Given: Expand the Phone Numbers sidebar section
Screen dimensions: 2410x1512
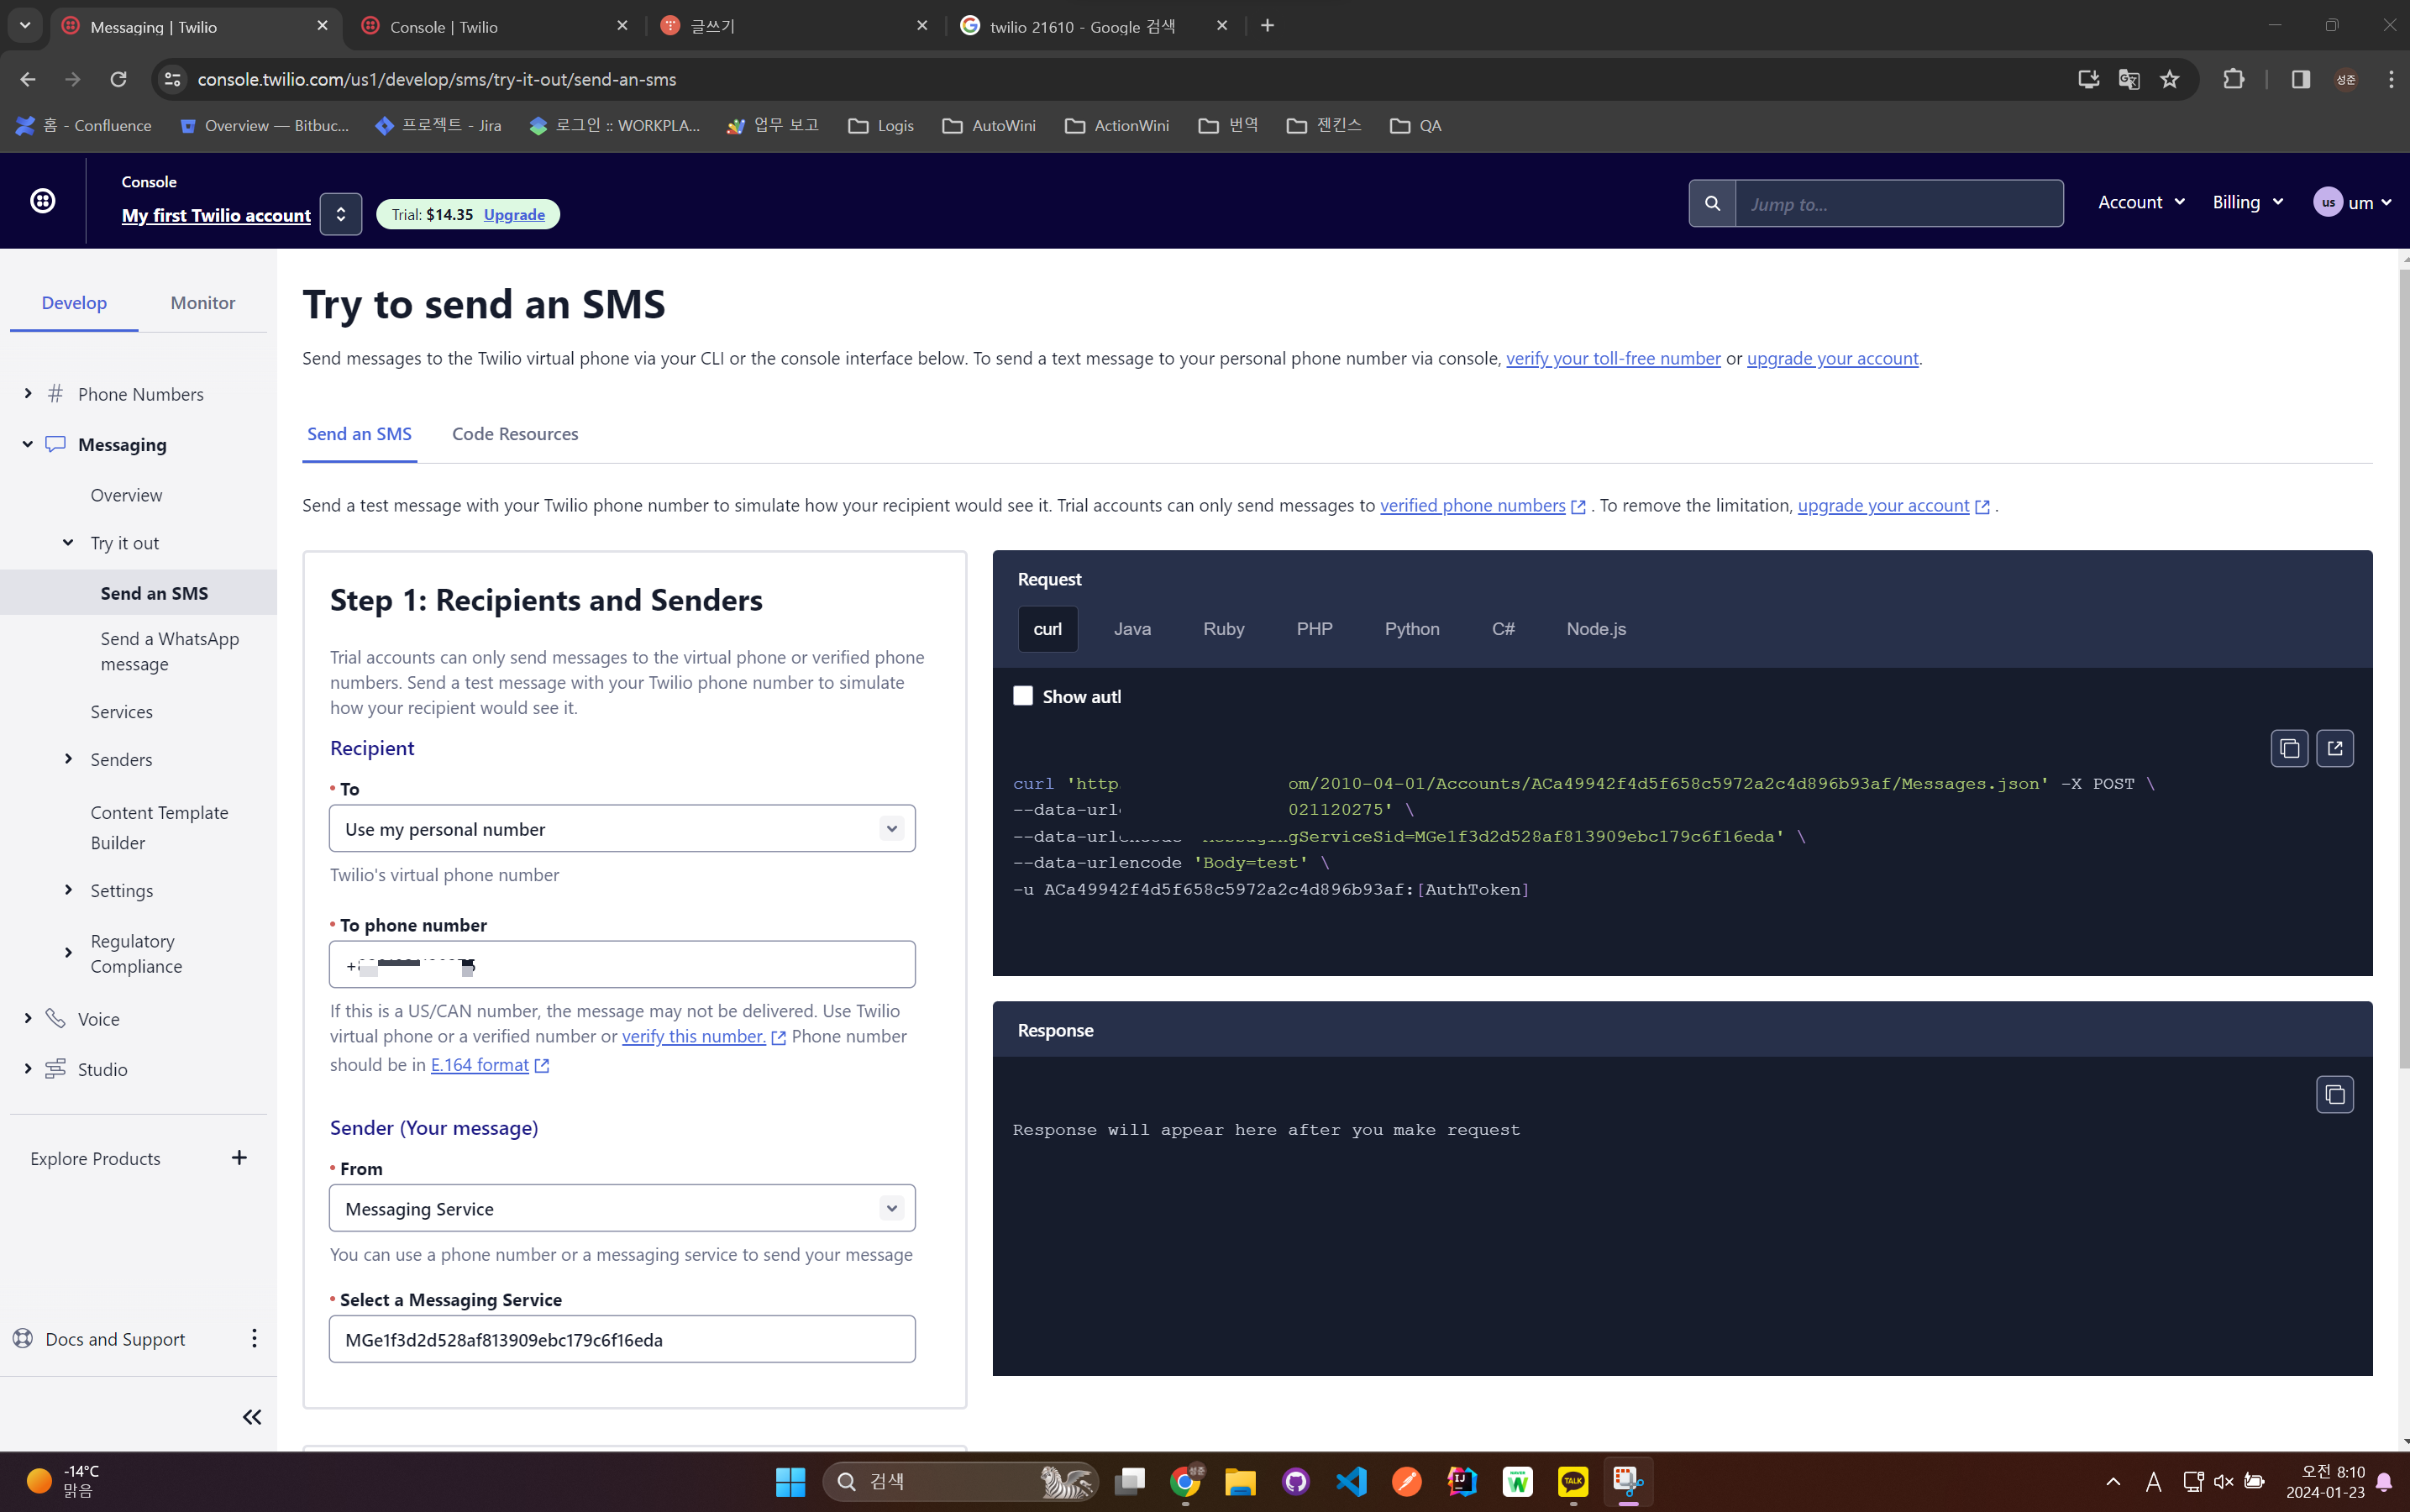Looking at the screenshot, I should [x=28, y=394].
